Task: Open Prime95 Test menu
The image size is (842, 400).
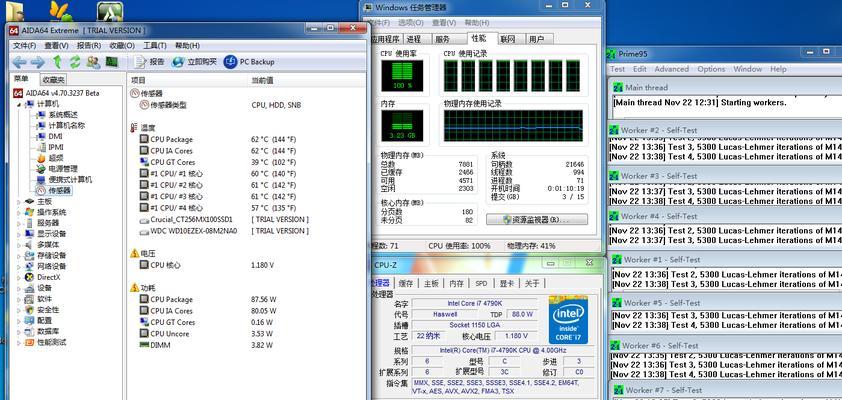Action: (x=618, y=69)
